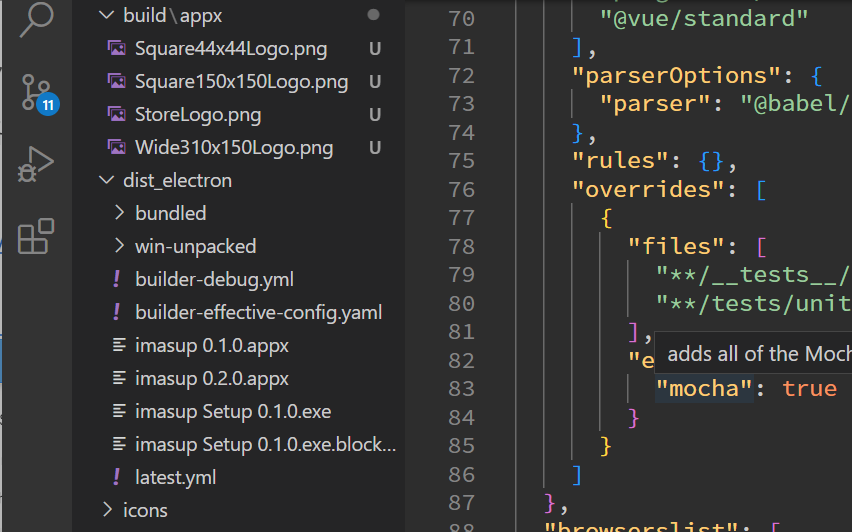Open the Search view in activity bar
Viewport: 852px width, 532px height.
[36, 17]
